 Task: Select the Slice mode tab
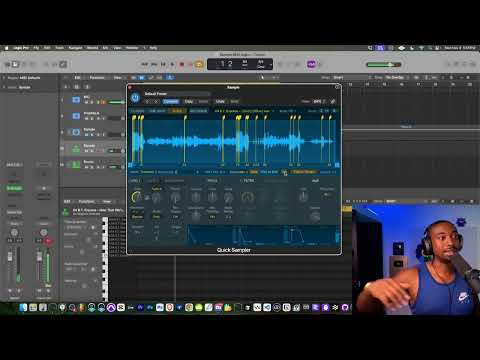pos(178,111)
